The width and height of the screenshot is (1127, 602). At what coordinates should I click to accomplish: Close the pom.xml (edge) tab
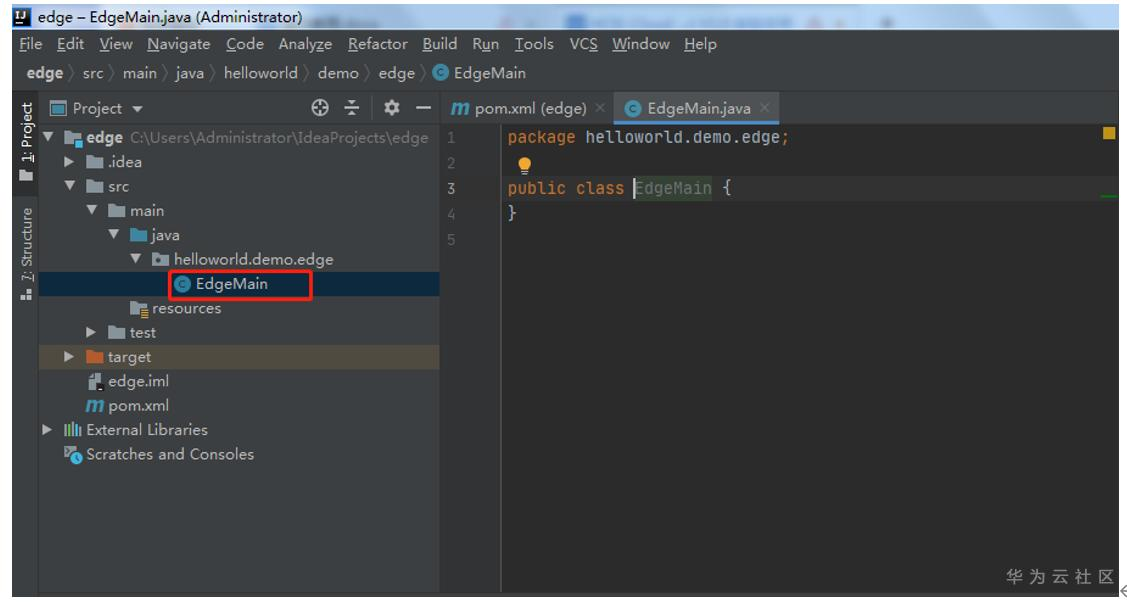600,108
